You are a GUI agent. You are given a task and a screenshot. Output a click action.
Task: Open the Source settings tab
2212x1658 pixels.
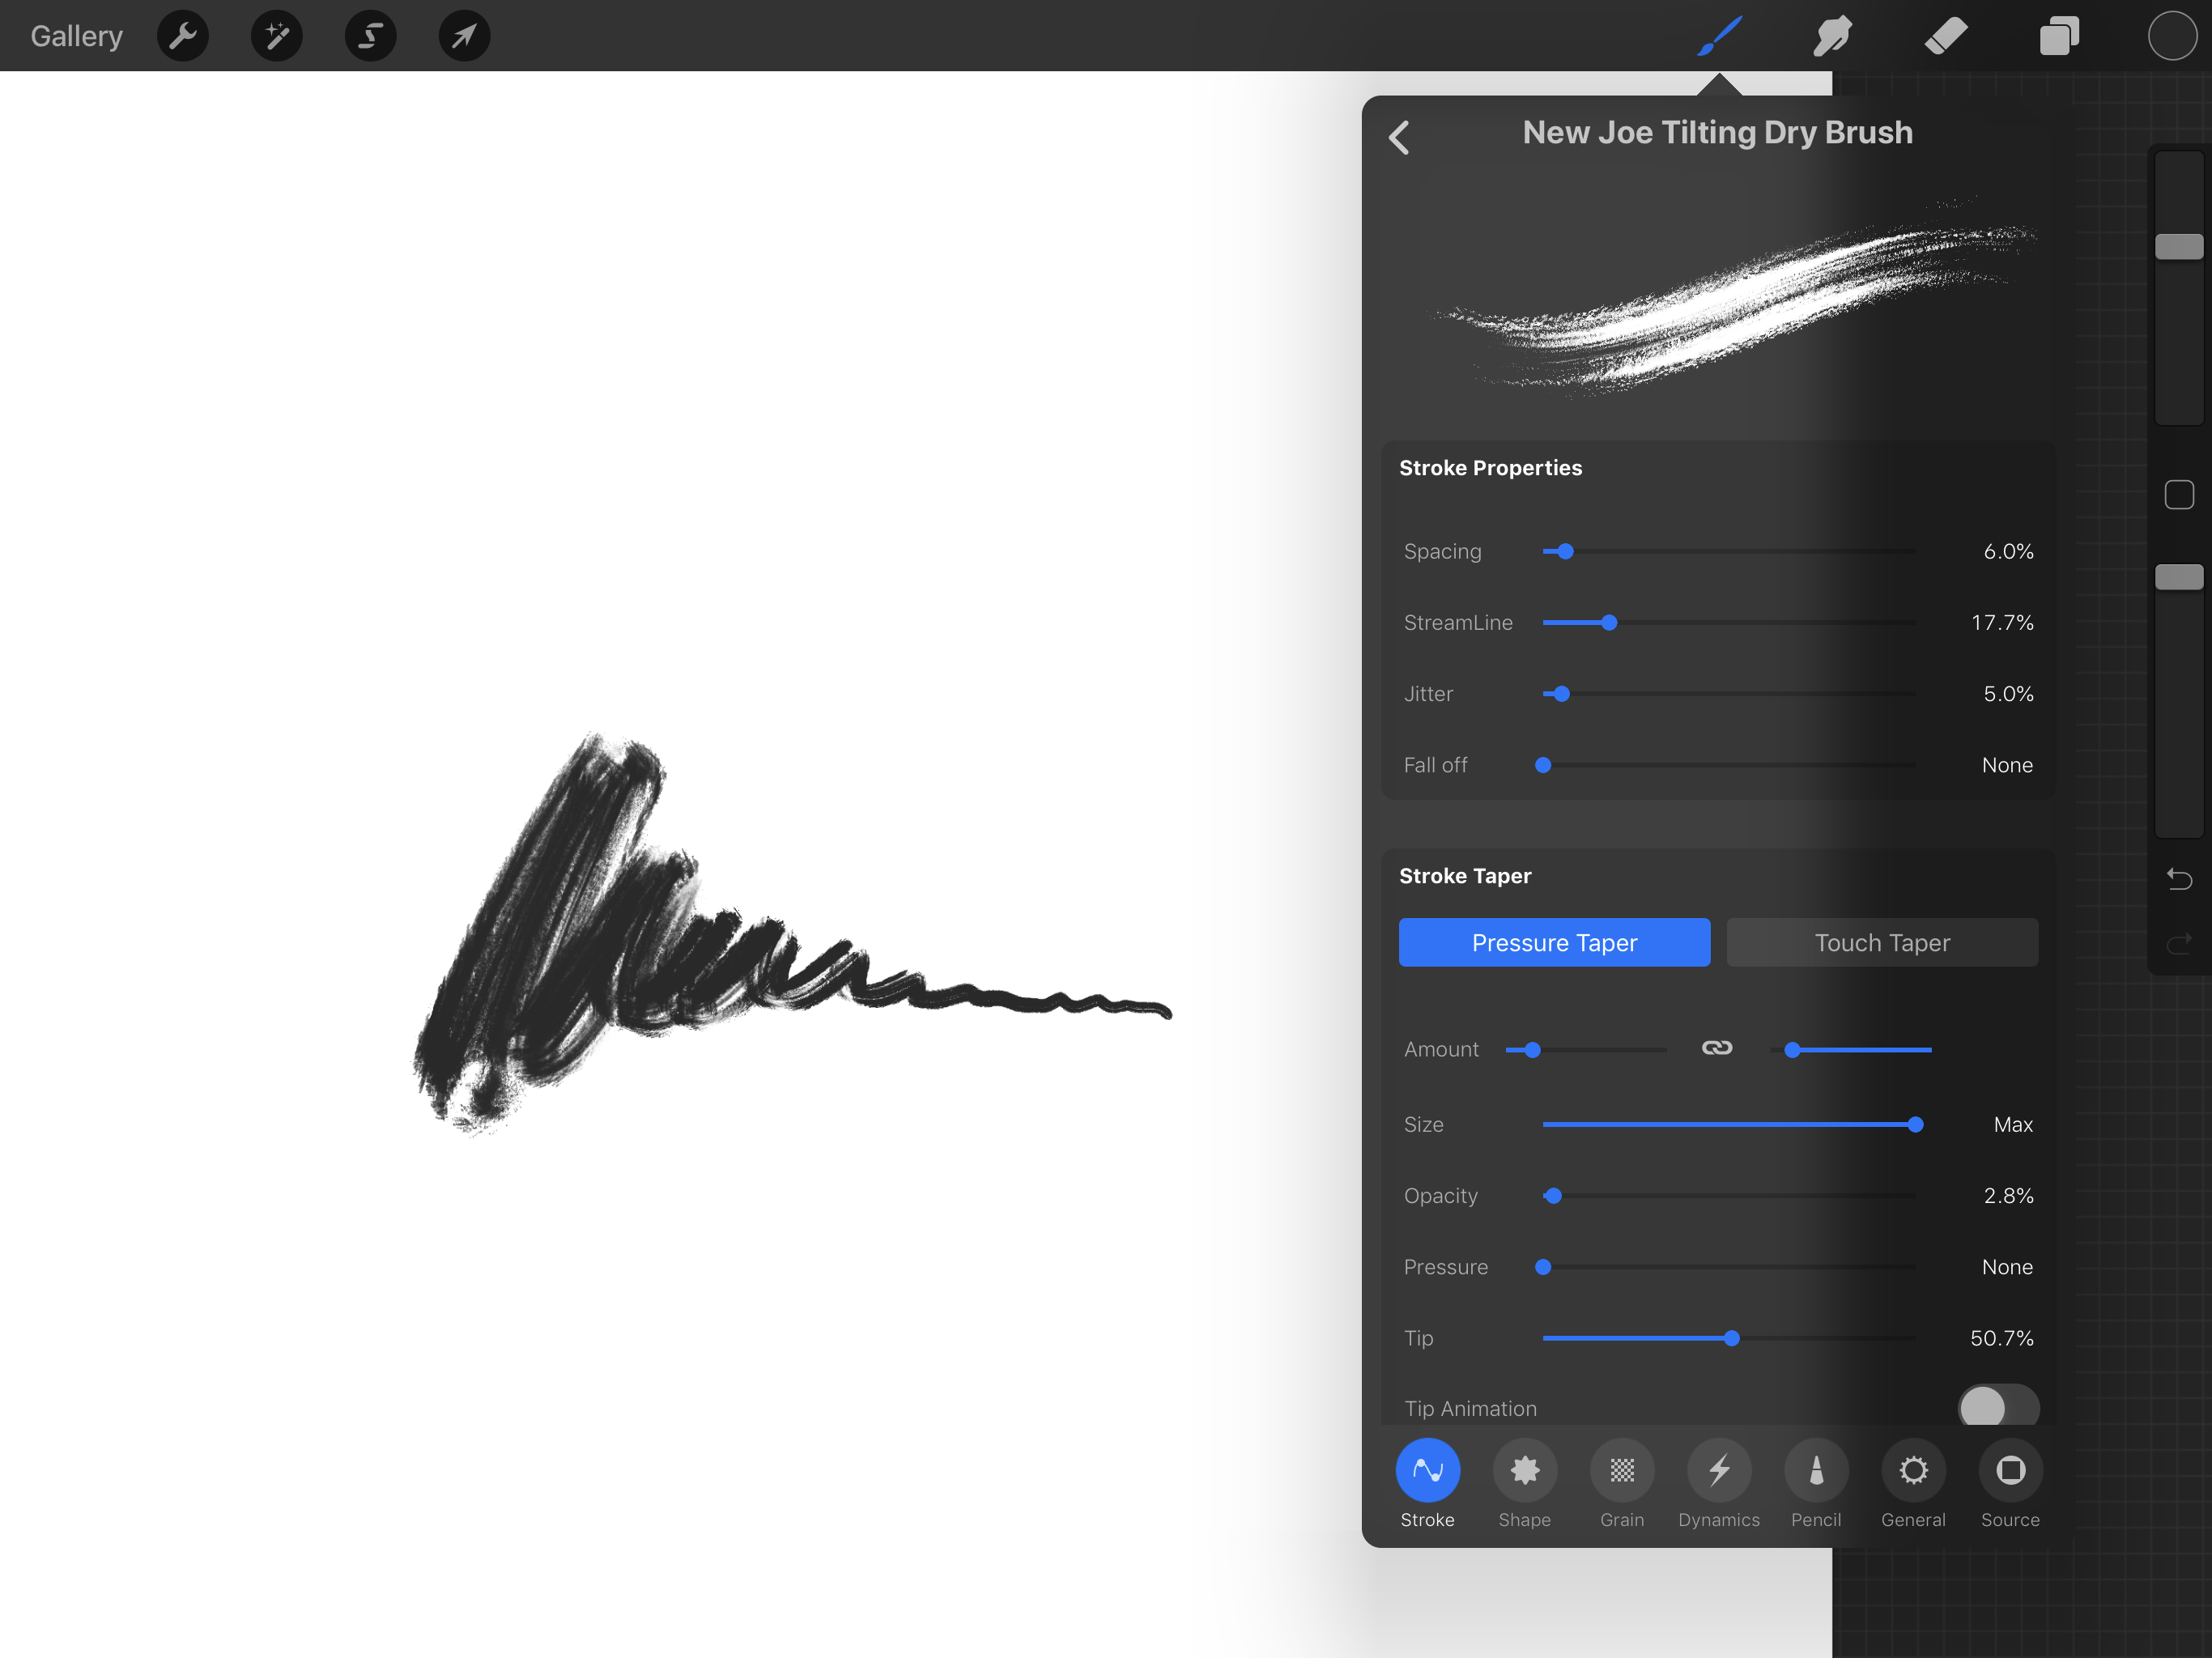(2010, 1484)
